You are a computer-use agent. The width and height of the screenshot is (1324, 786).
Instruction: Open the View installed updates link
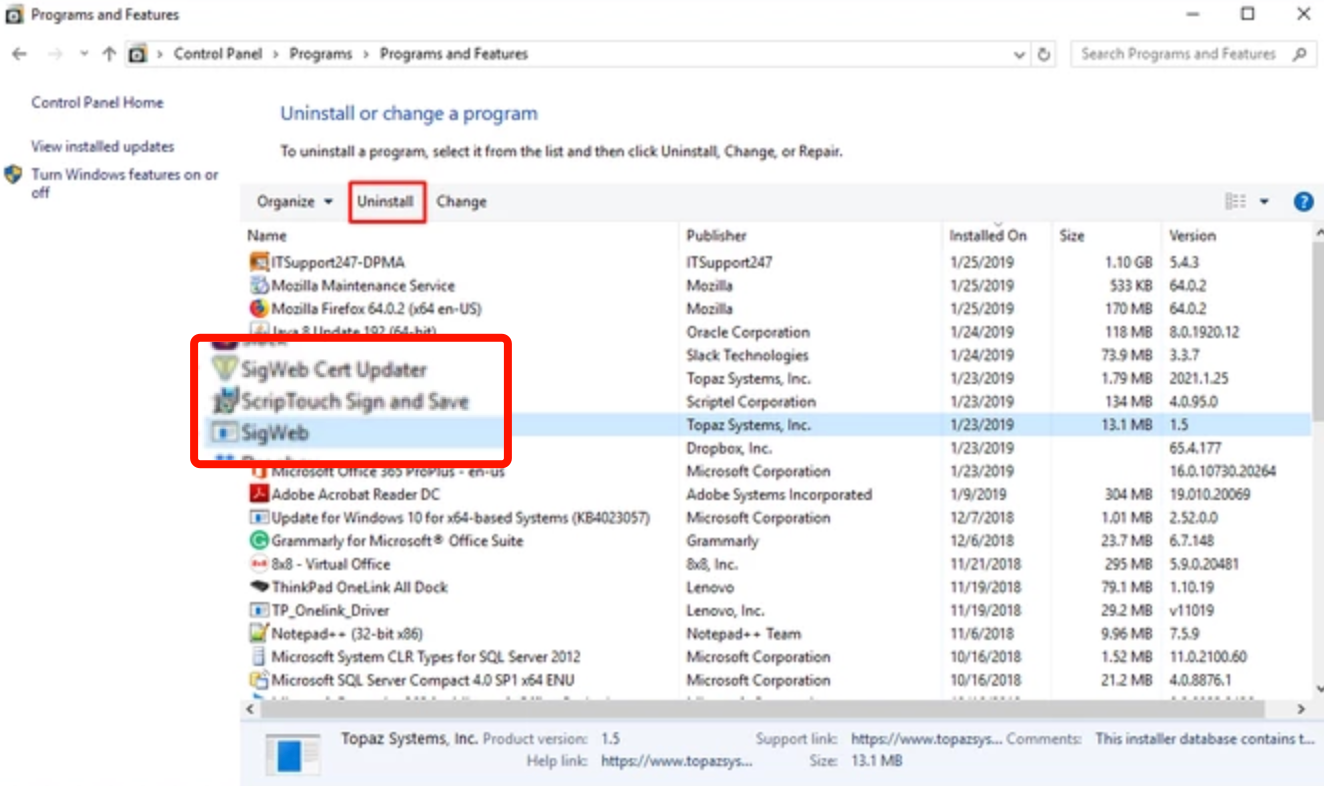(102, 147)
